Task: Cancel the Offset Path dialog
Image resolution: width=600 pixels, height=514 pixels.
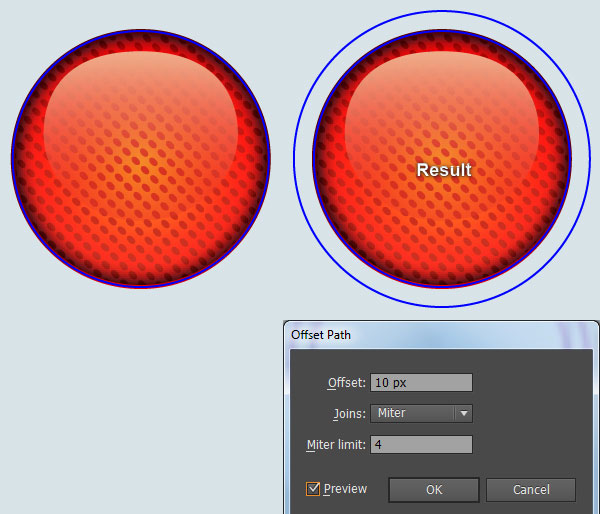Action: (x=531, y=490)
